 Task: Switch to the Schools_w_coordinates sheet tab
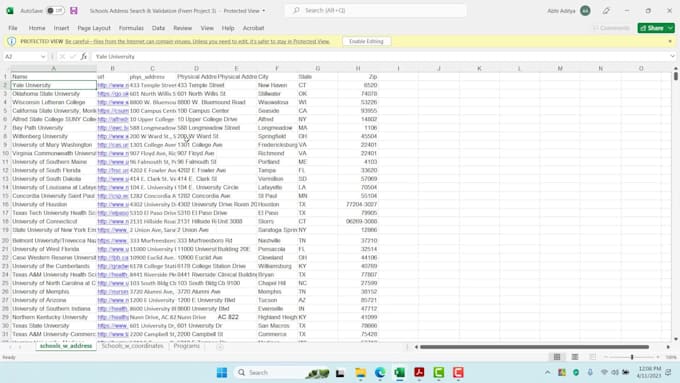132,346
